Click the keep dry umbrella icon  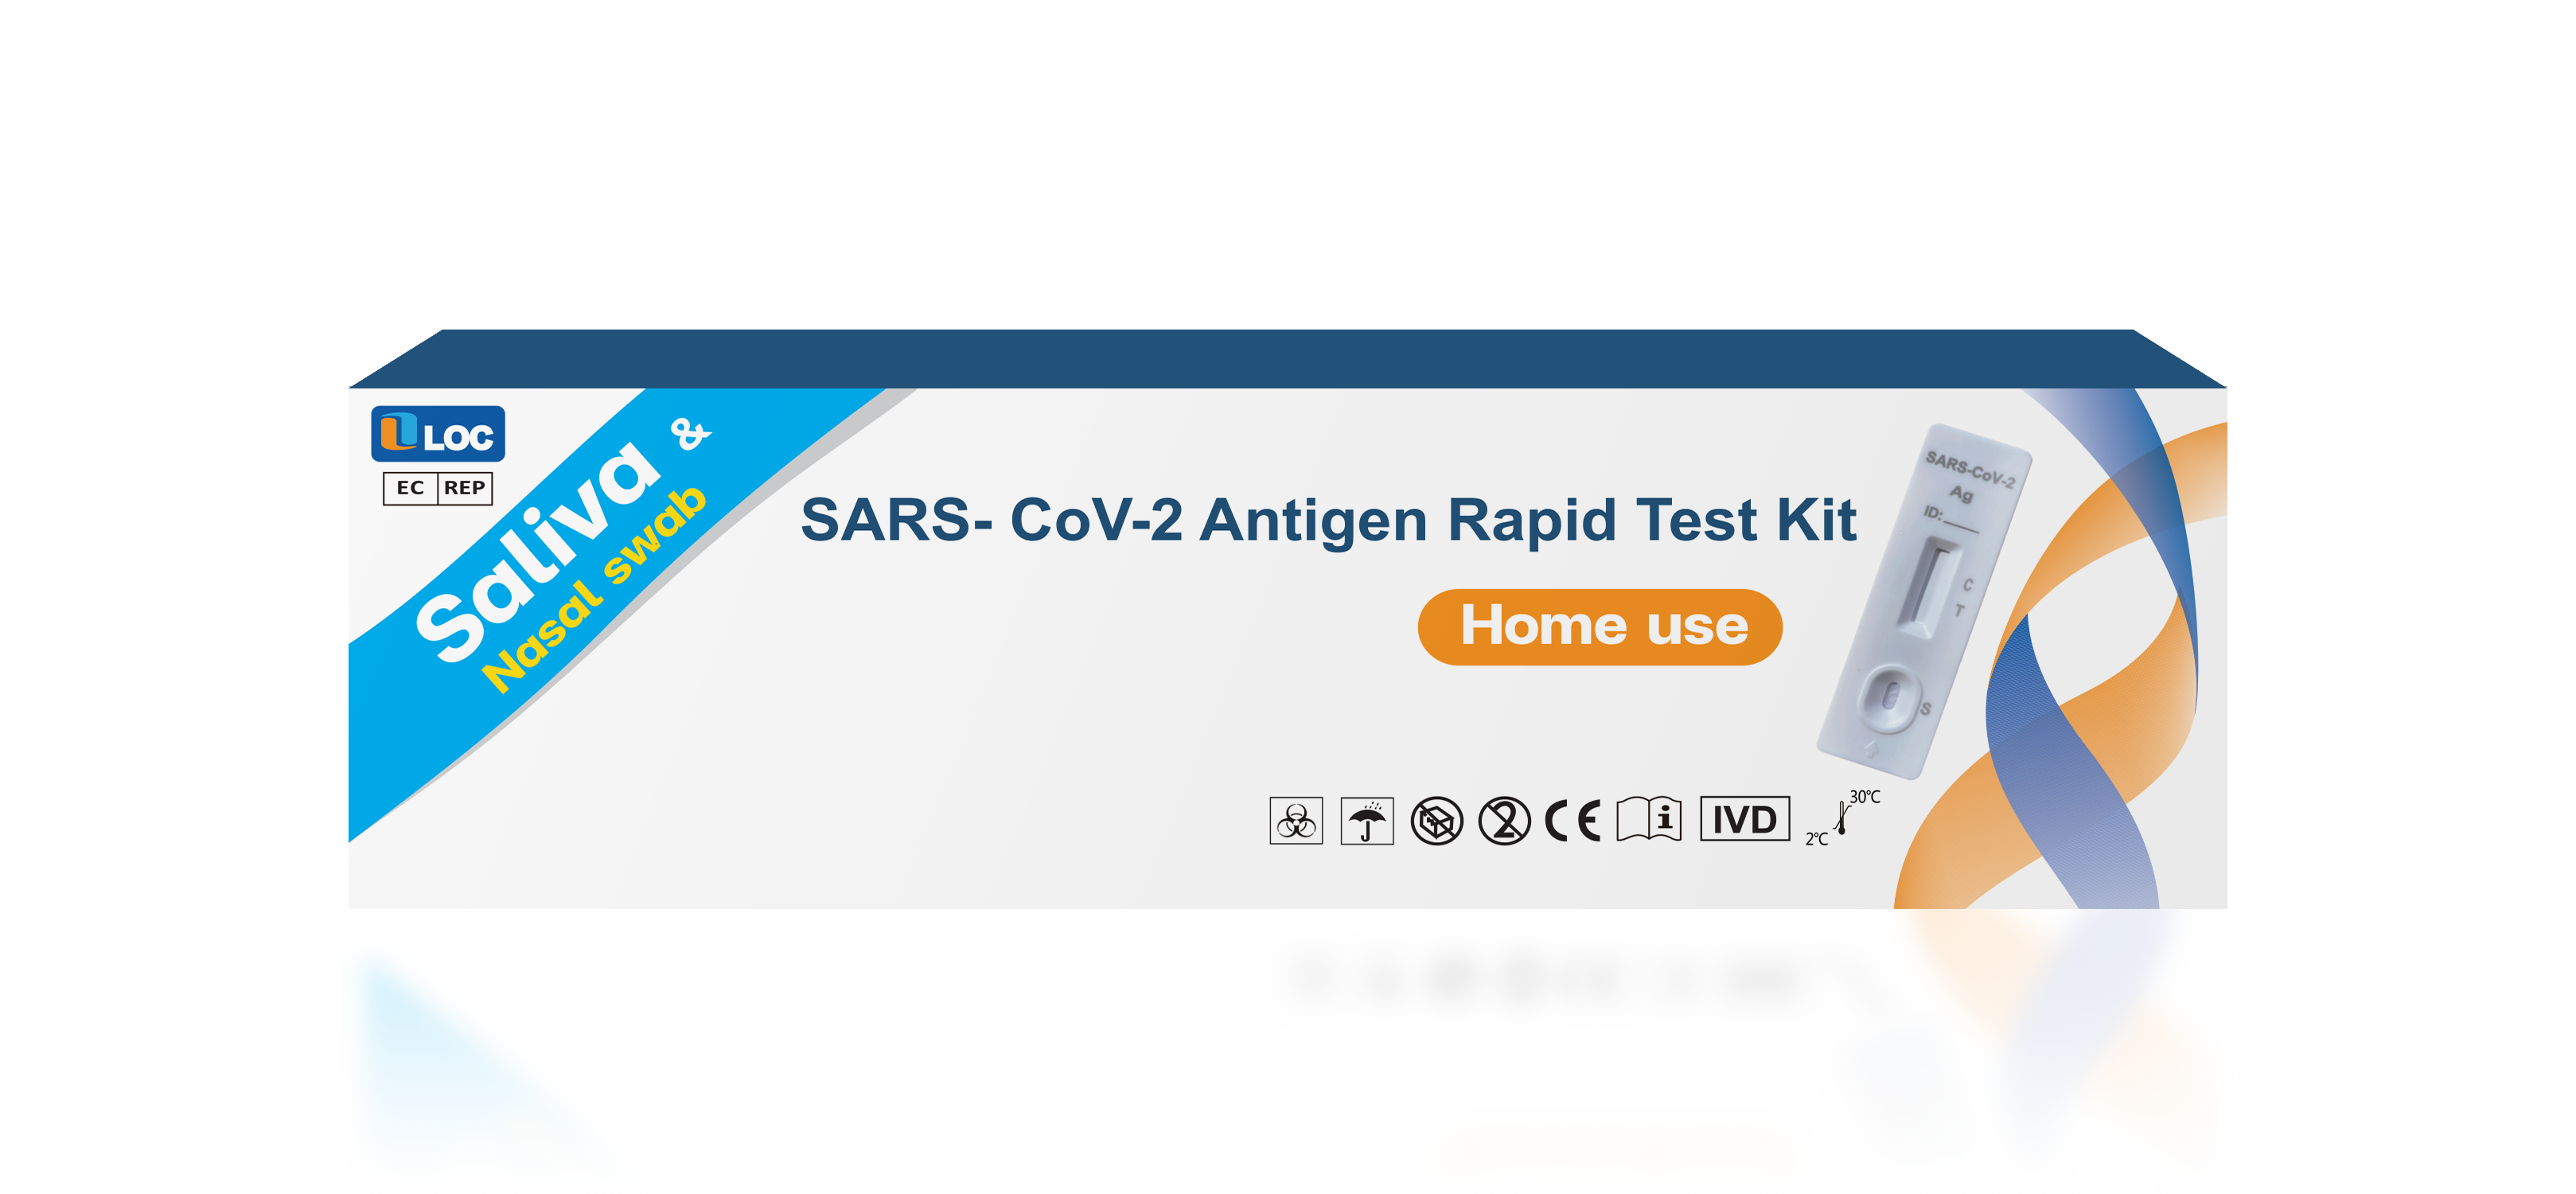pos(1367,820)
